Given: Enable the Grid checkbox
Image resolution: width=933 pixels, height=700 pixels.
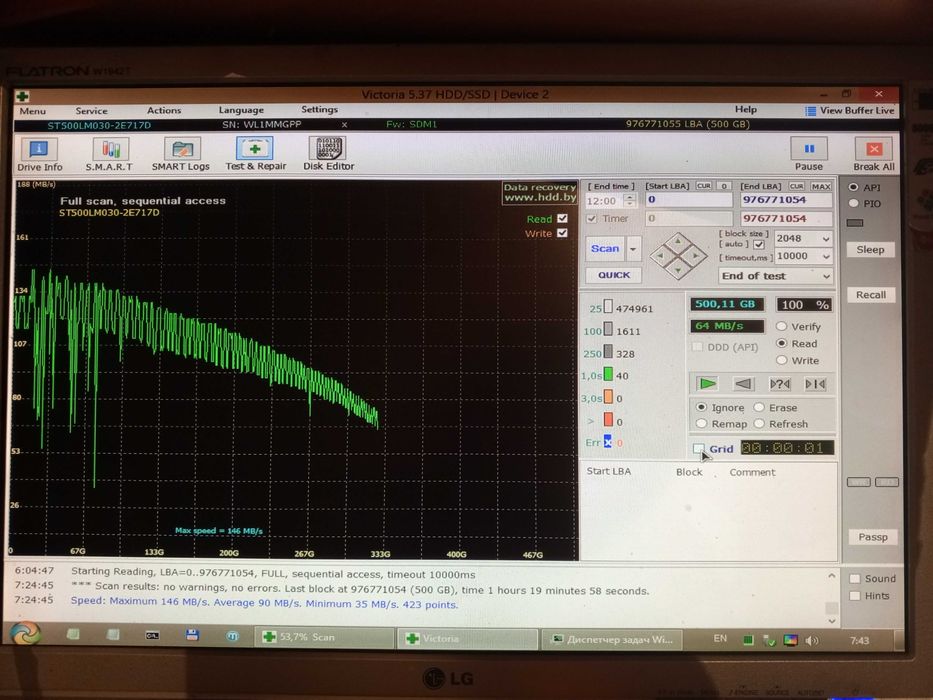Looking at the screenshot, I should [699, 448].
